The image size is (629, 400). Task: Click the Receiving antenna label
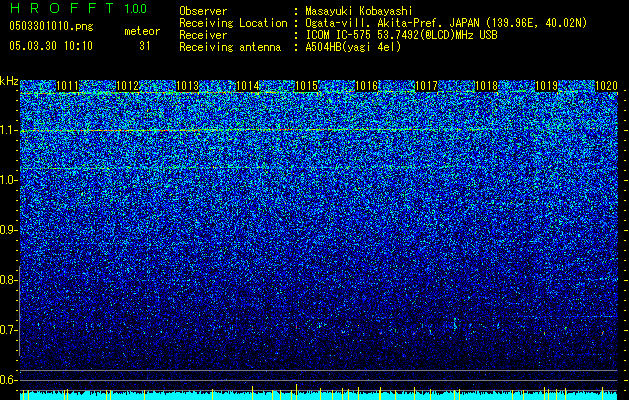click(x=230, y=47)
